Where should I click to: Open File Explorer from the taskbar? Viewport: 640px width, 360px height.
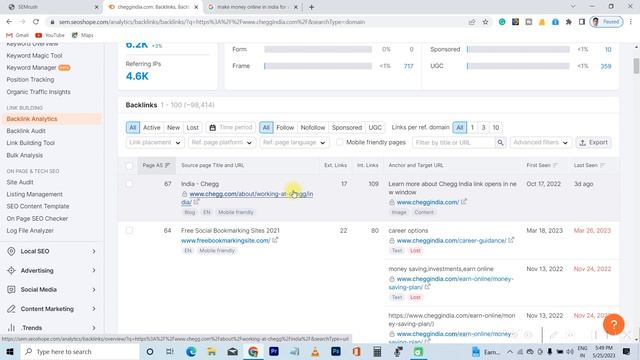coord(211,351)
